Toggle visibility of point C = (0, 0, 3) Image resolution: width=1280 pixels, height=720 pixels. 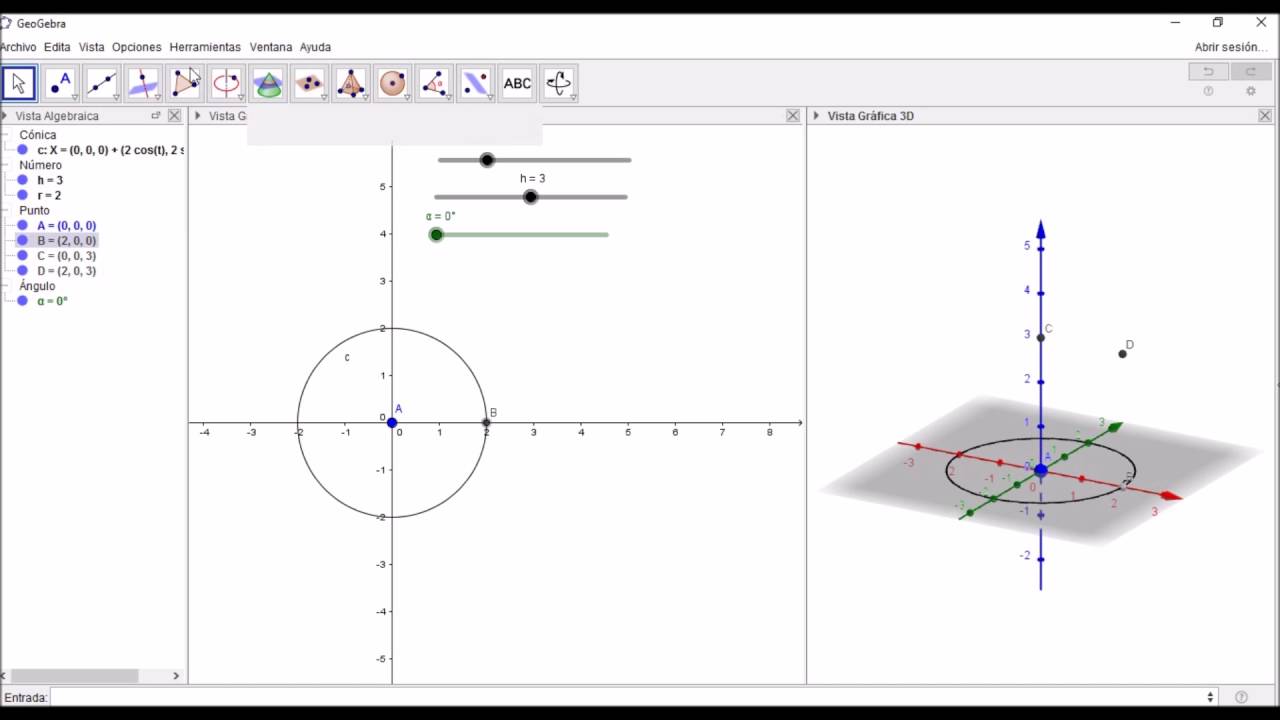pos(22,256)
